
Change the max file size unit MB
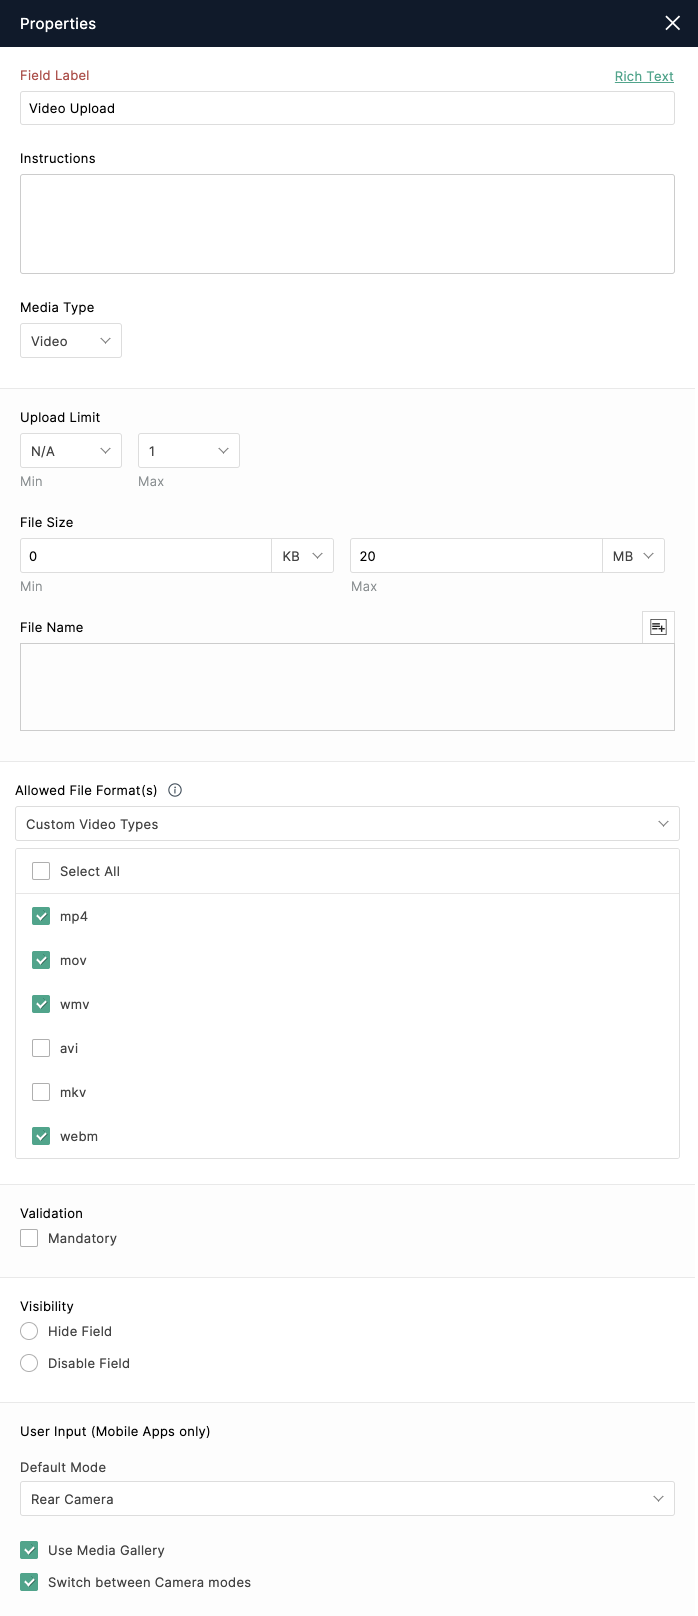633,556
